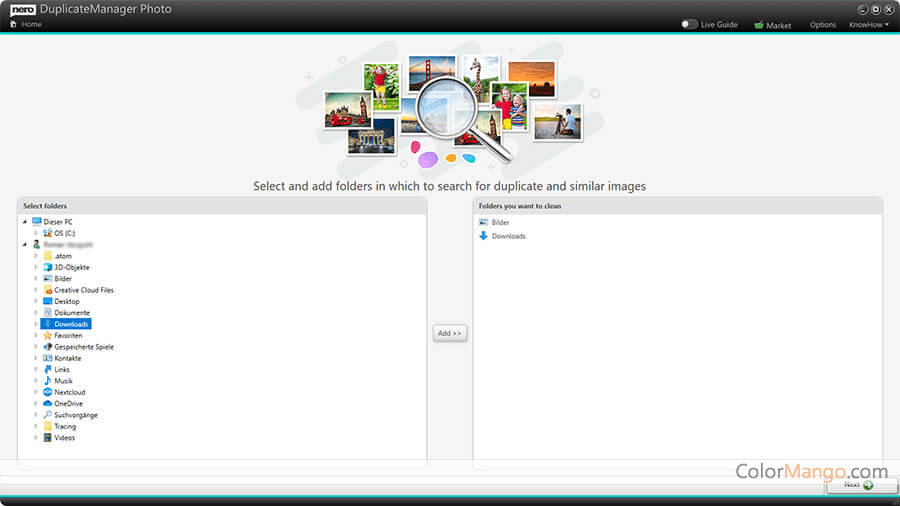The image size is (900, 506).
Task: Select Downloads in Folders you want to clean
Action: [x=509, y=236]
